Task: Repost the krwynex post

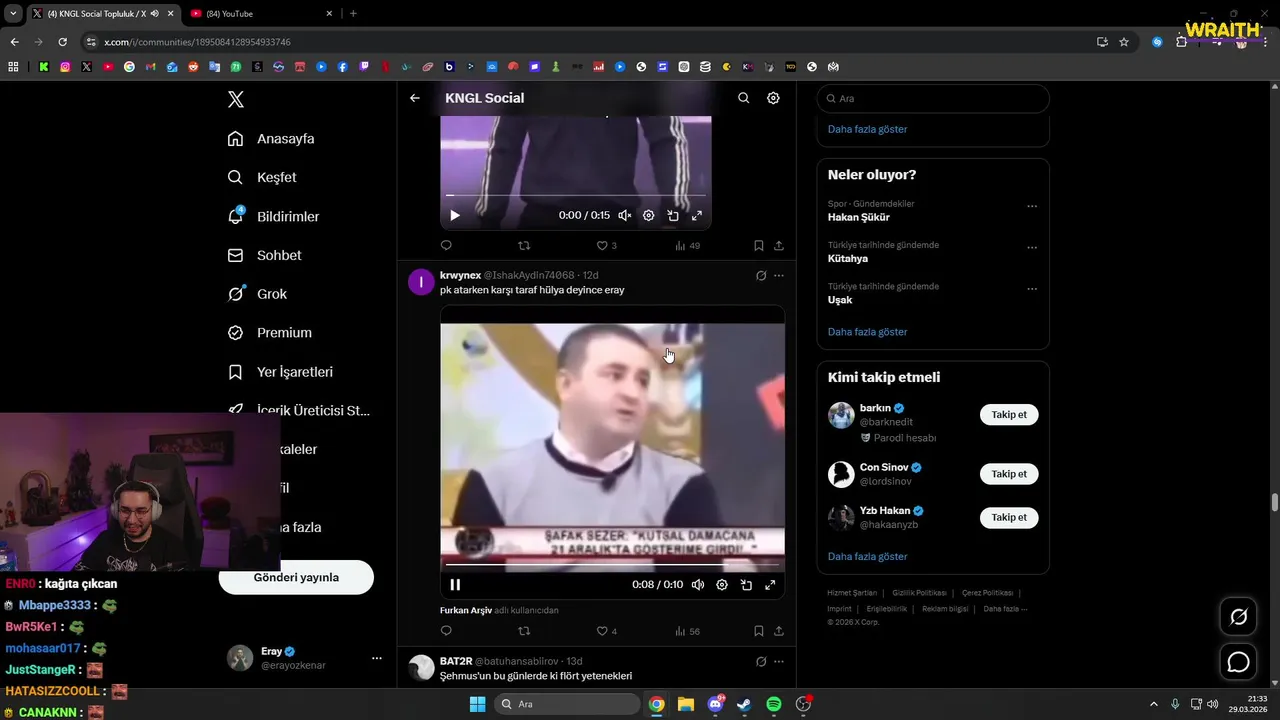Action: (523, 631)
